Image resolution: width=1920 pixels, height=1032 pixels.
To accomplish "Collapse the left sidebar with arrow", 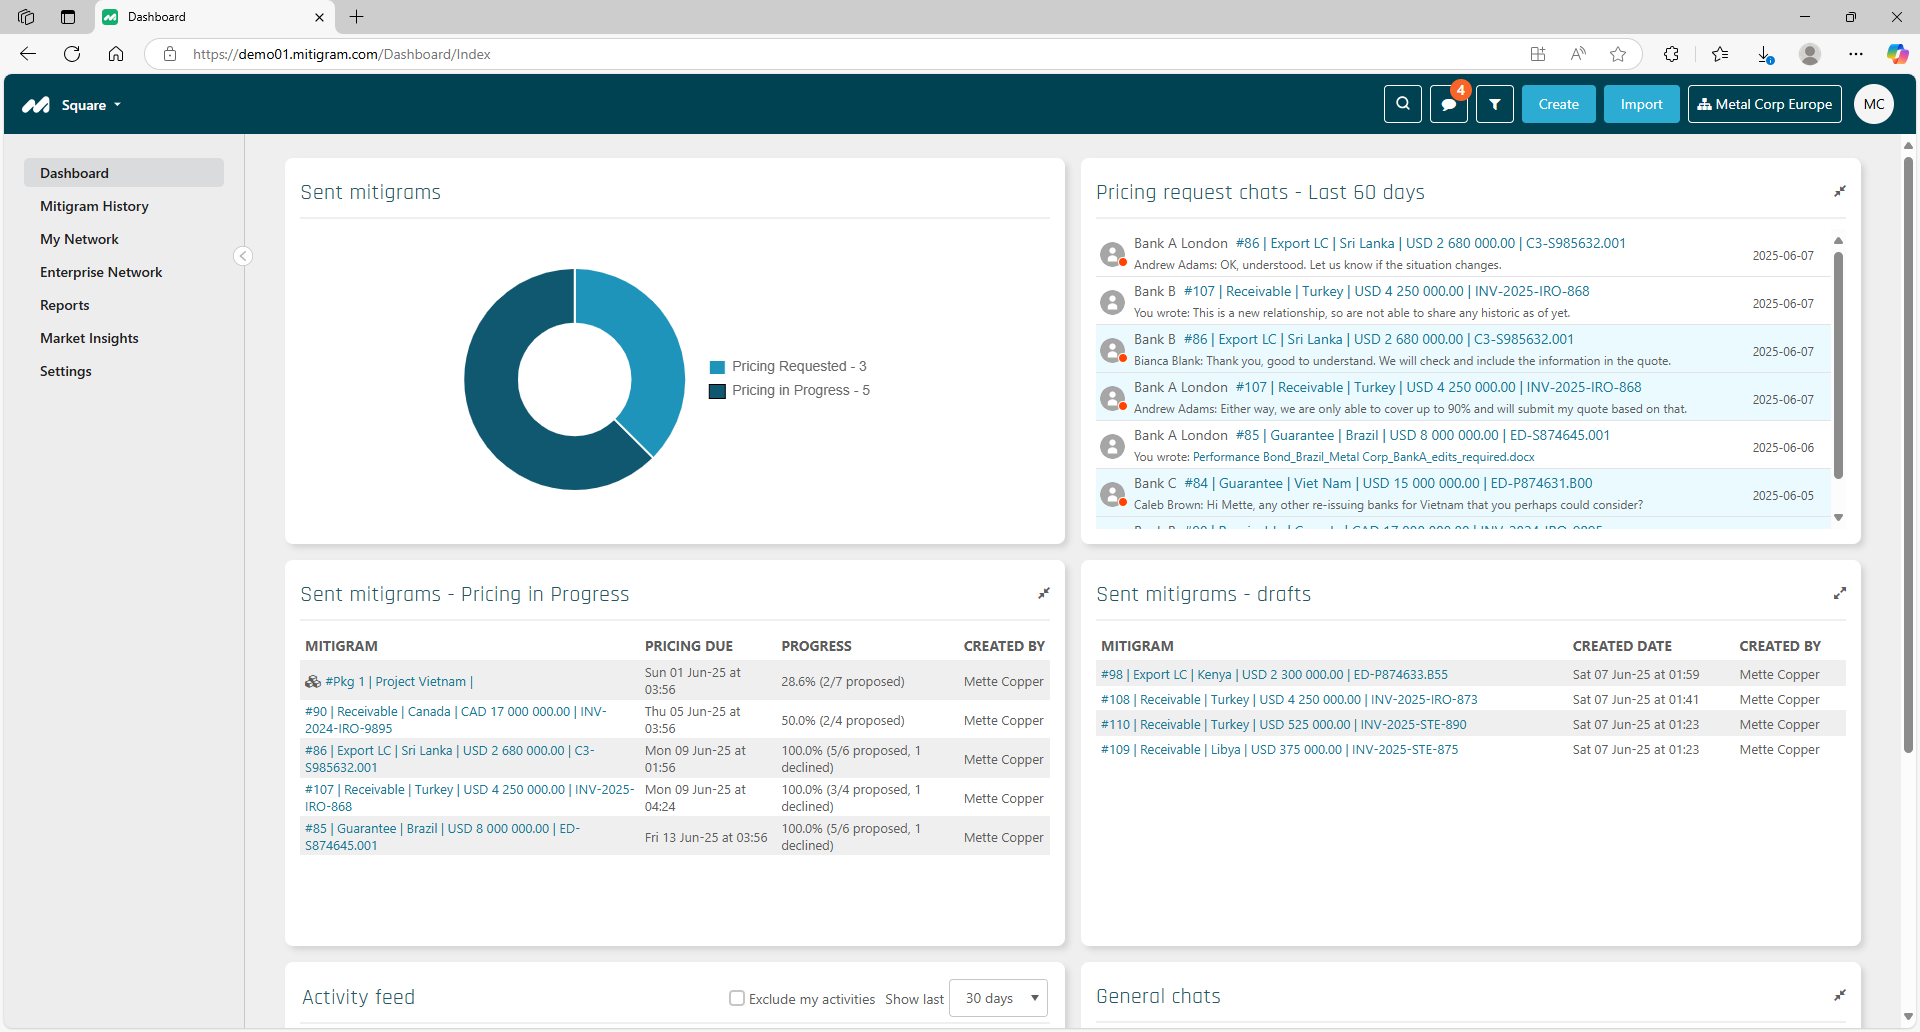I will pos(243,256).
